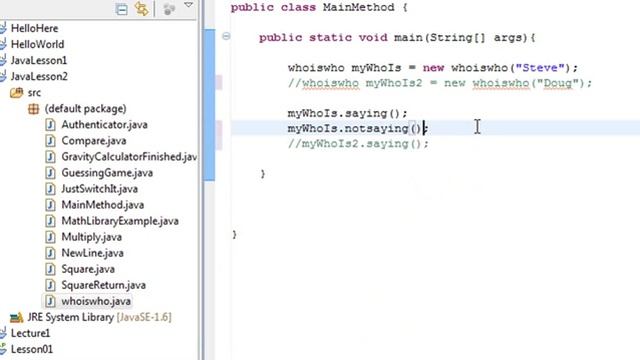This screenshot has height=360, width=640.
Task: Click the JRE System Library icon
Action: [x=16, y=317]
